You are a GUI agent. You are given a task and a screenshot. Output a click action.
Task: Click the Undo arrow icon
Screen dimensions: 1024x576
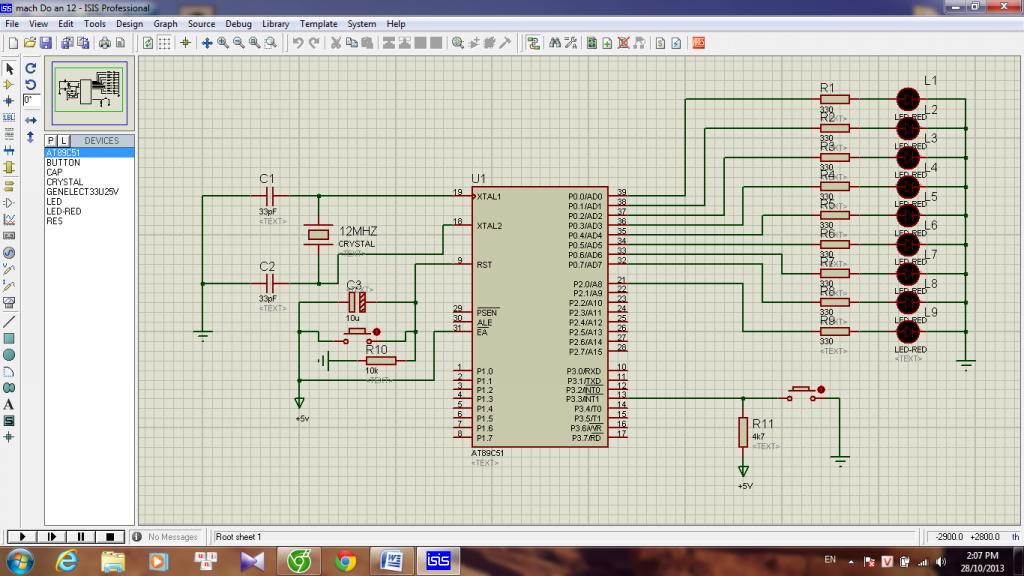(298, 43)
